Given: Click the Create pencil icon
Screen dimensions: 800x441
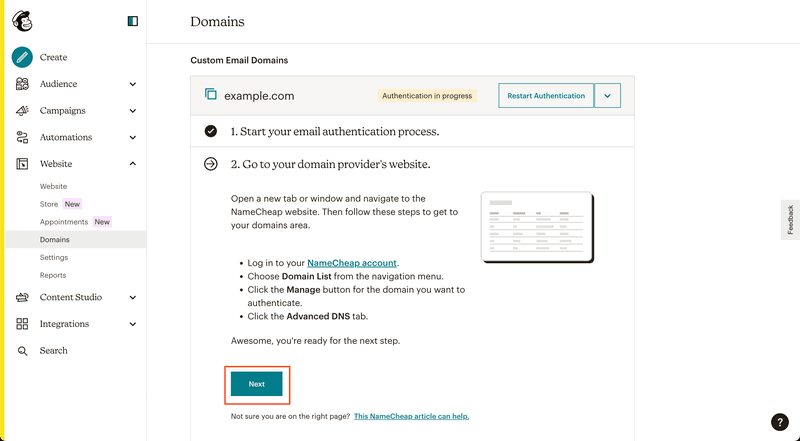Looking at the screenshot, I should pos(22,57).
